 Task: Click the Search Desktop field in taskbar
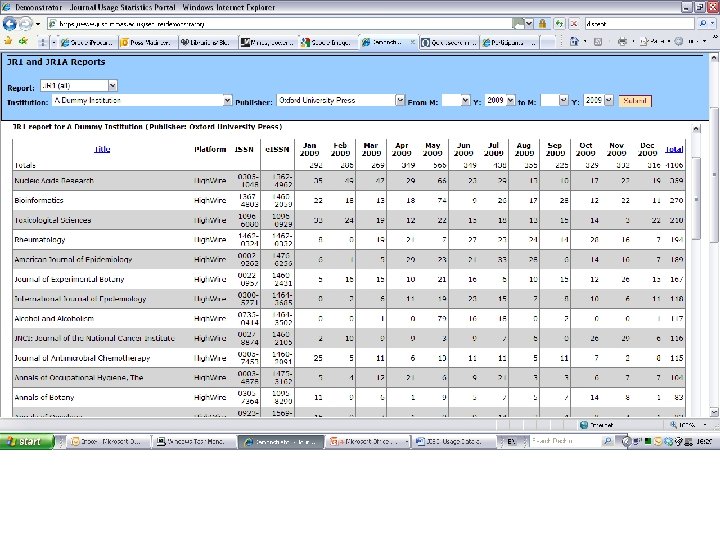[566, 441]
